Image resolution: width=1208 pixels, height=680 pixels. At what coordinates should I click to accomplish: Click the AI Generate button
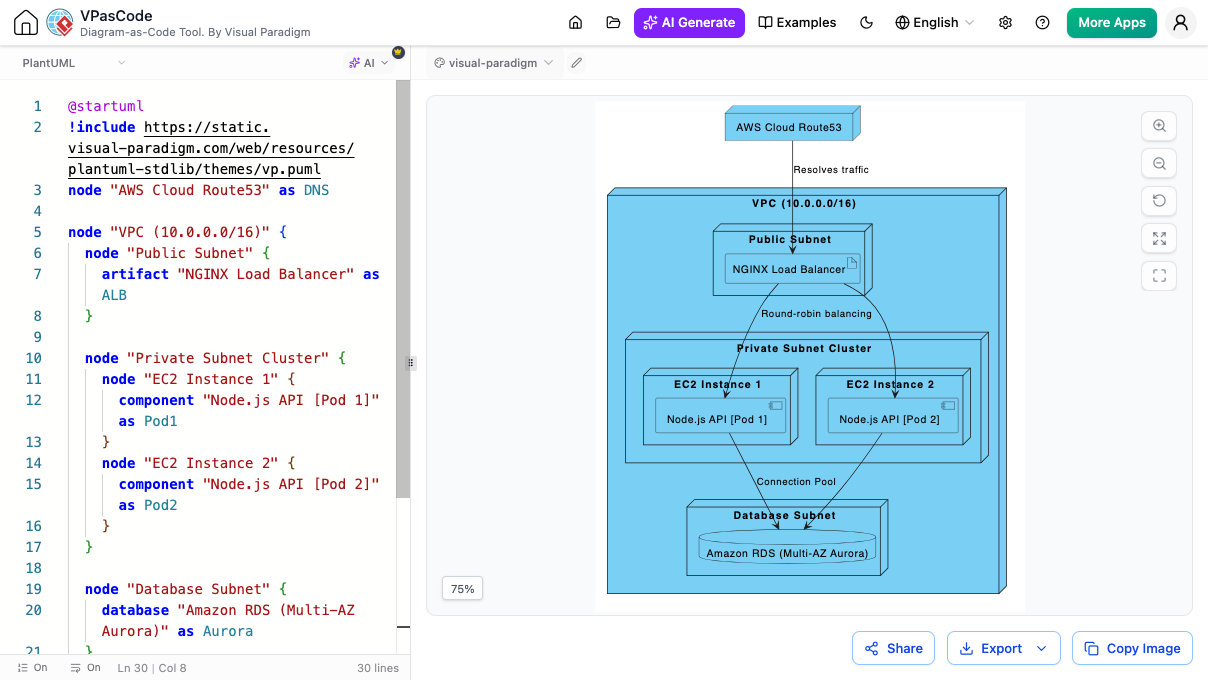point(689,22)
